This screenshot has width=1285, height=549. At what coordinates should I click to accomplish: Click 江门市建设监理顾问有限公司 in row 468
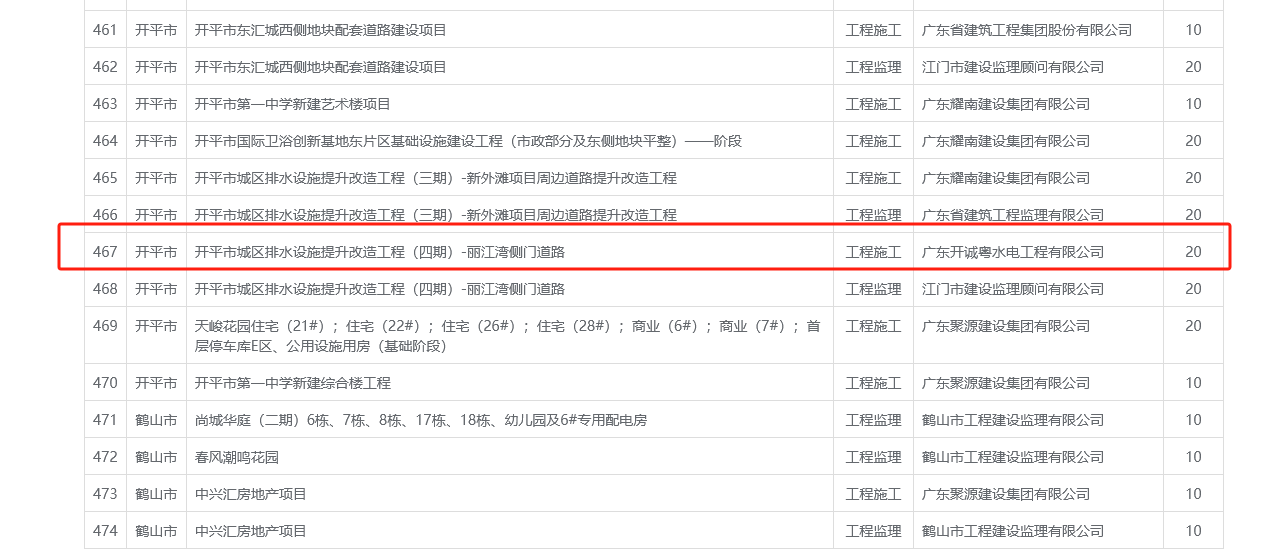tap(1013, 289)
